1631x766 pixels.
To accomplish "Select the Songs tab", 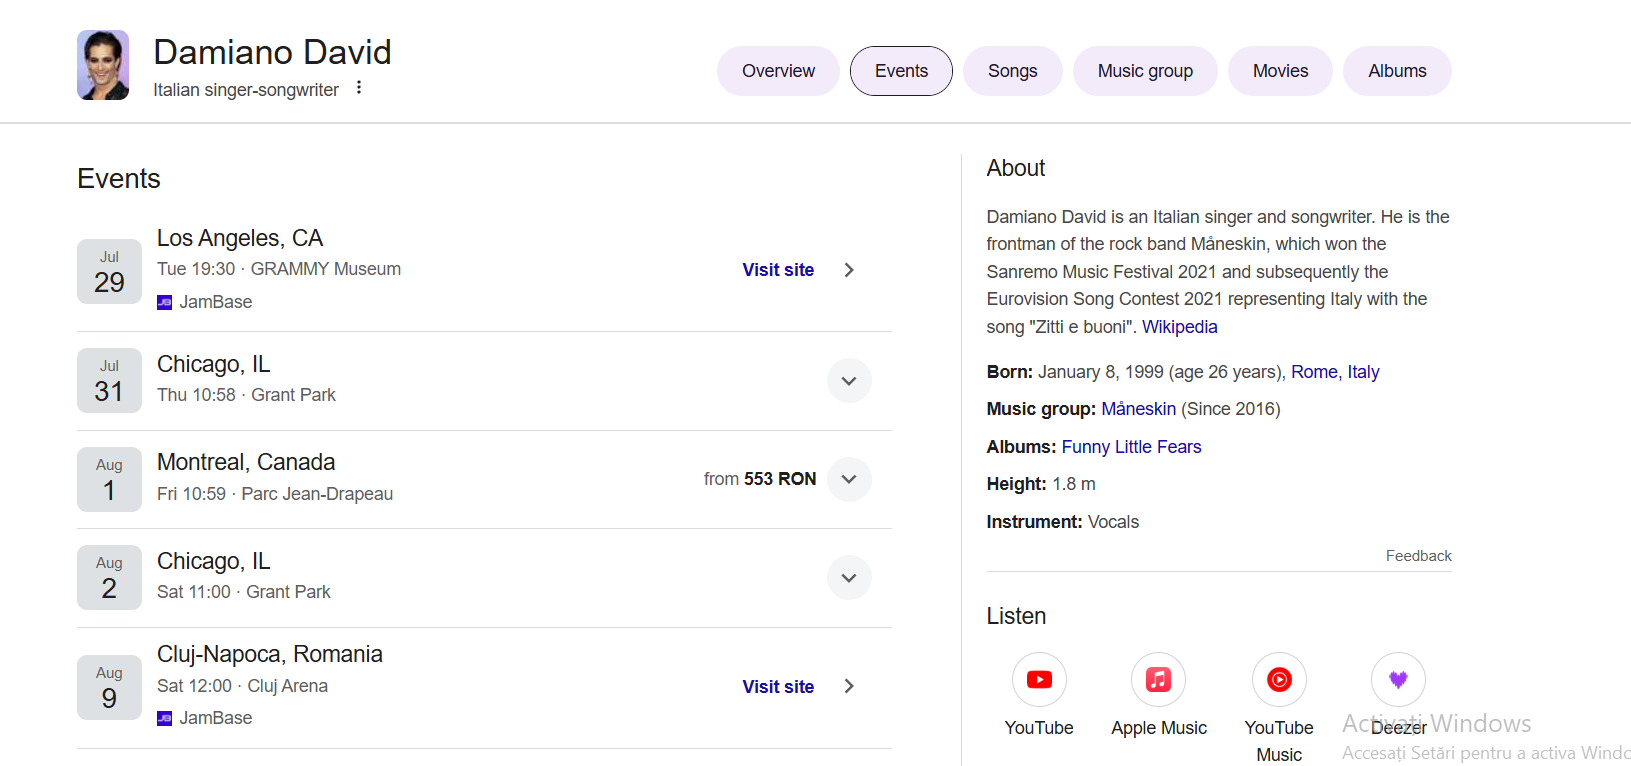I will coord(1012,71).
